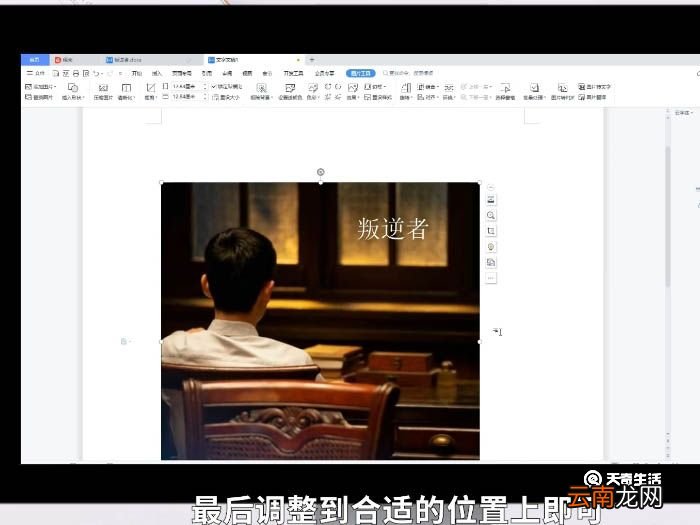Click the Print icon in quick access bar
This screenshot has height=525, width=700.
pyautogui.click(x=75, y=73)
